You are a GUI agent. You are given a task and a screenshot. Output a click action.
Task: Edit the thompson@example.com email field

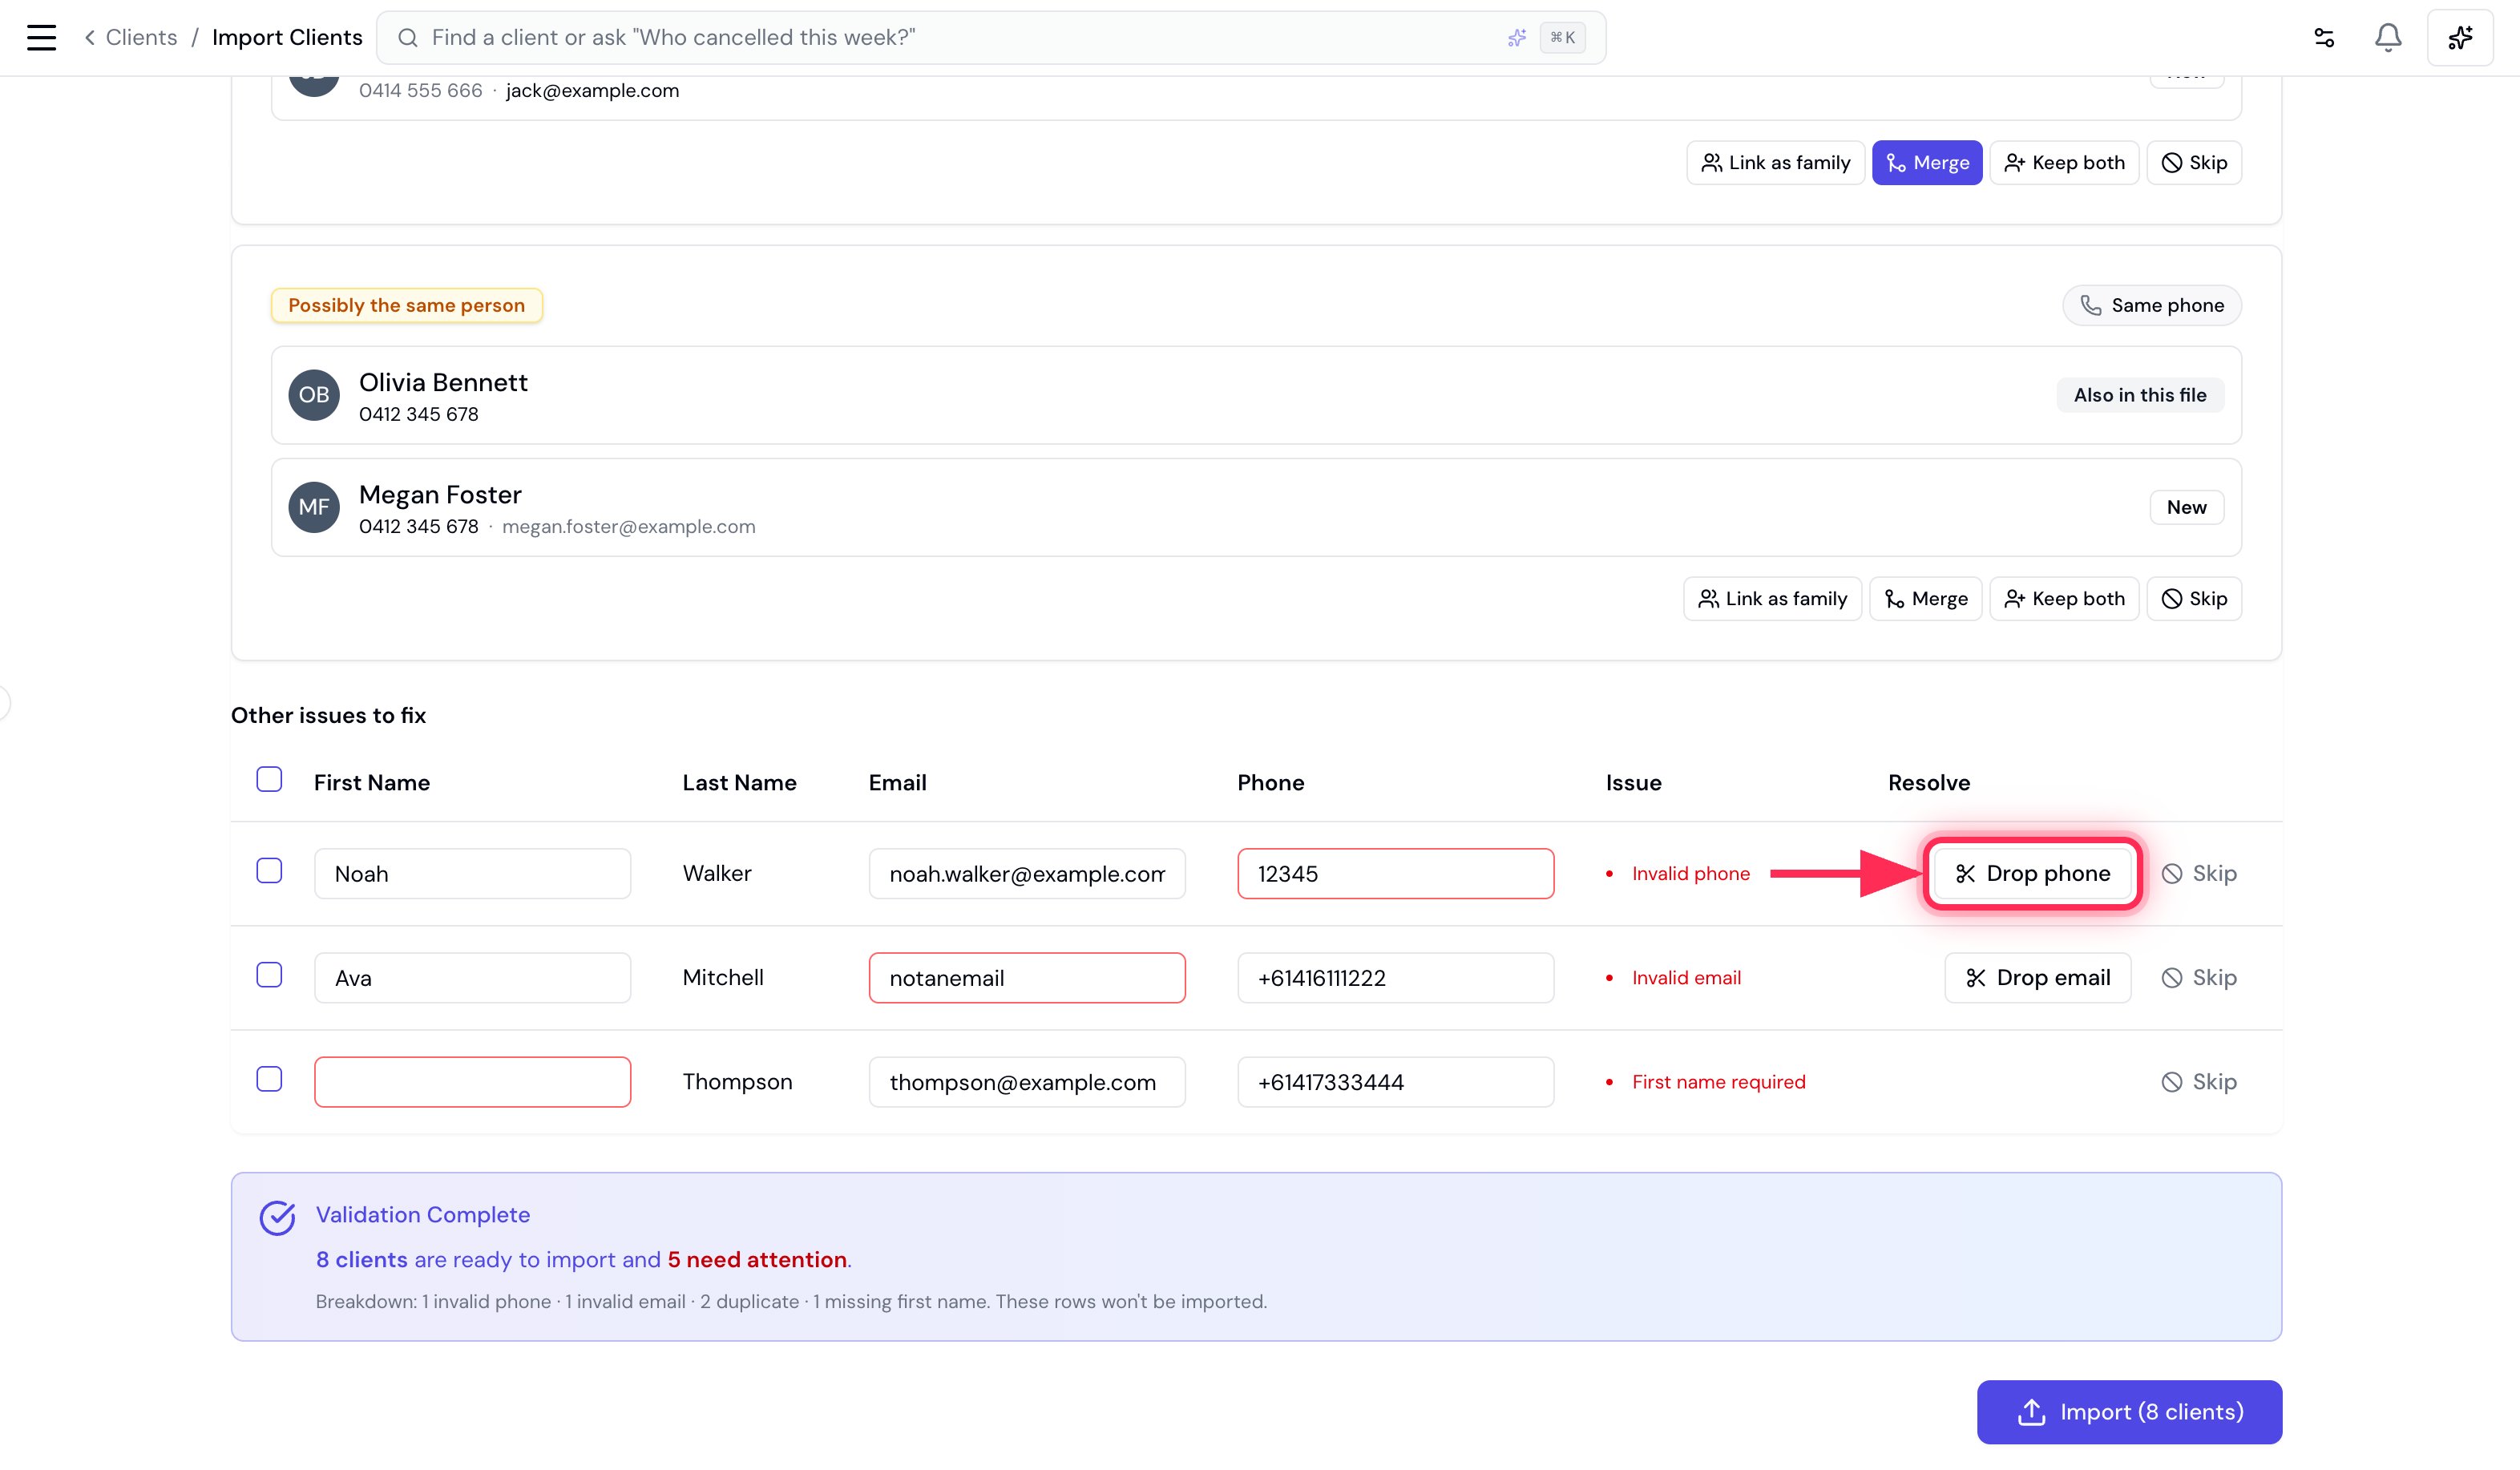pyautogui.click(x=1027, y=1082)
